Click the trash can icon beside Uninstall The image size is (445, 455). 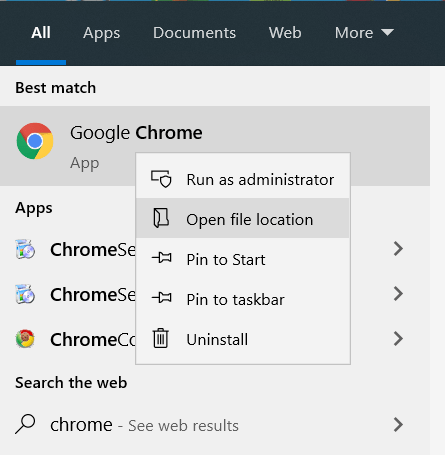[161, 338]
